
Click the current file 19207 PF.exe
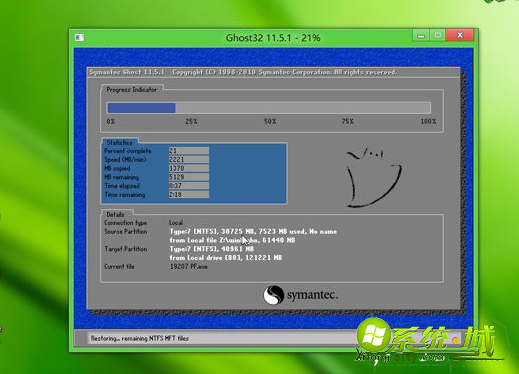[x=189, y=266]
